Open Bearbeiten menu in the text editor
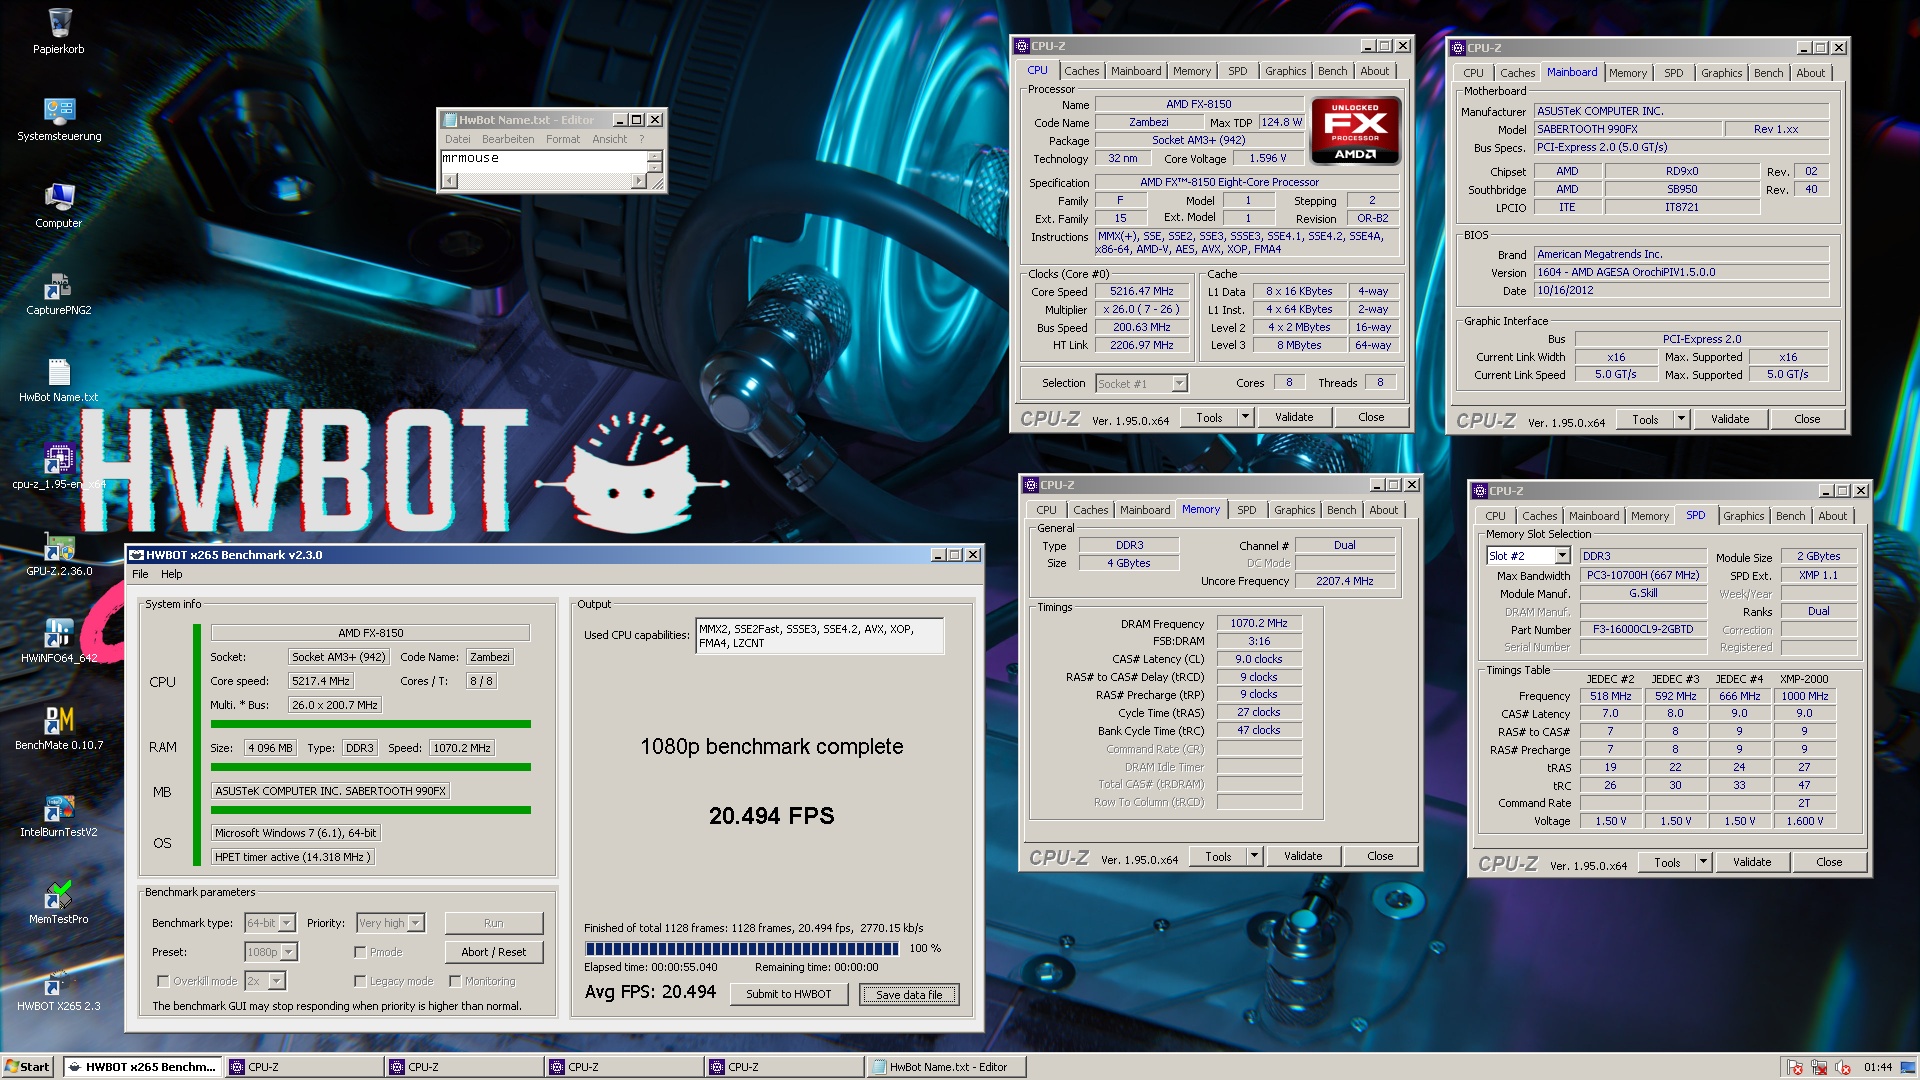Screen dimensions: 1920x1080 508,139
